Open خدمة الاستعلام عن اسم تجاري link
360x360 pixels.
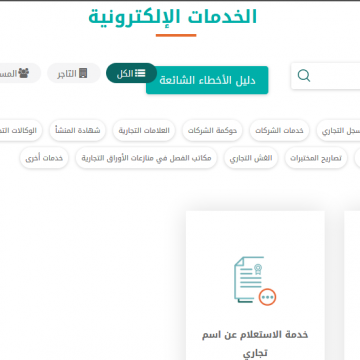(x=255, y=344)
